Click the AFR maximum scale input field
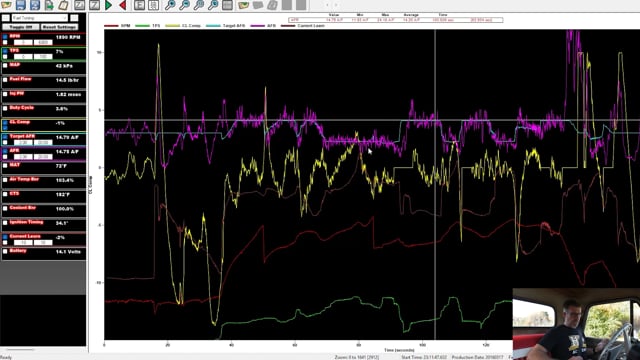640x360 pixels. tap(43, 157)
